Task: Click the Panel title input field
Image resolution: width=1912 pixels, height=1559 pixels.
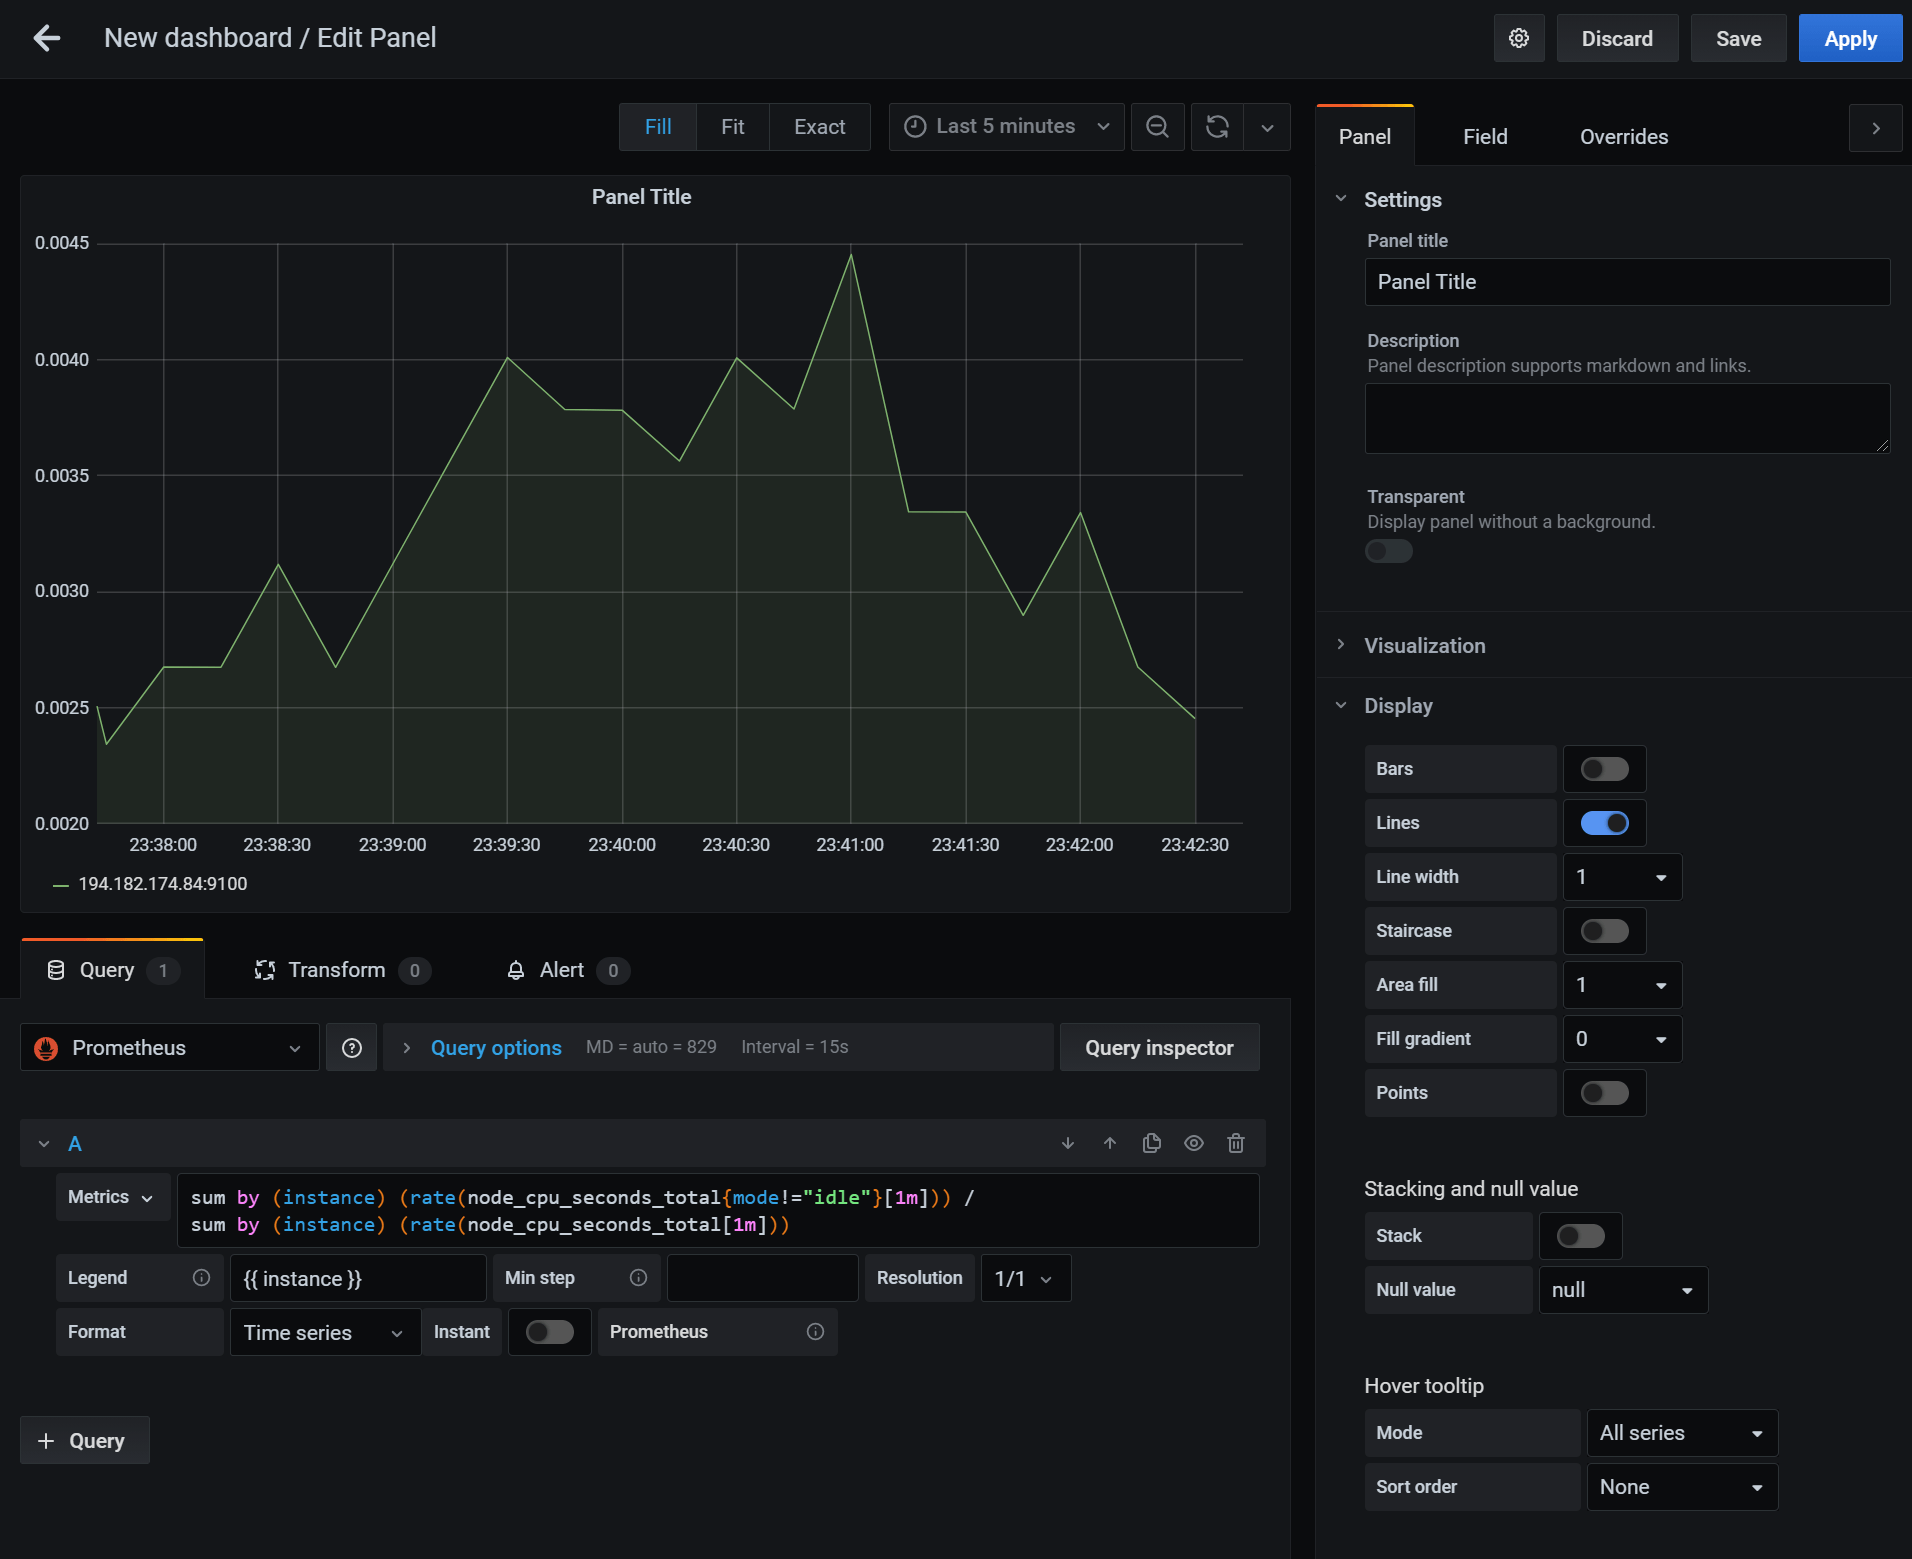Action: (1626, 282)
